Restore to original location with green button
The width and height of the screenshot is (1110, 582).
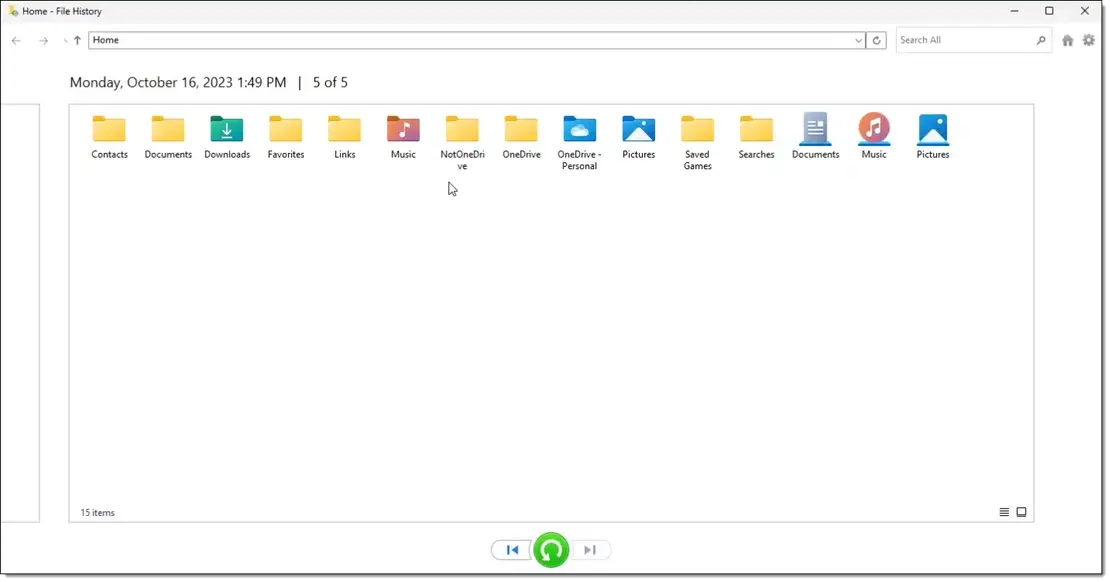pyautogui.click(x=551, y=550)
